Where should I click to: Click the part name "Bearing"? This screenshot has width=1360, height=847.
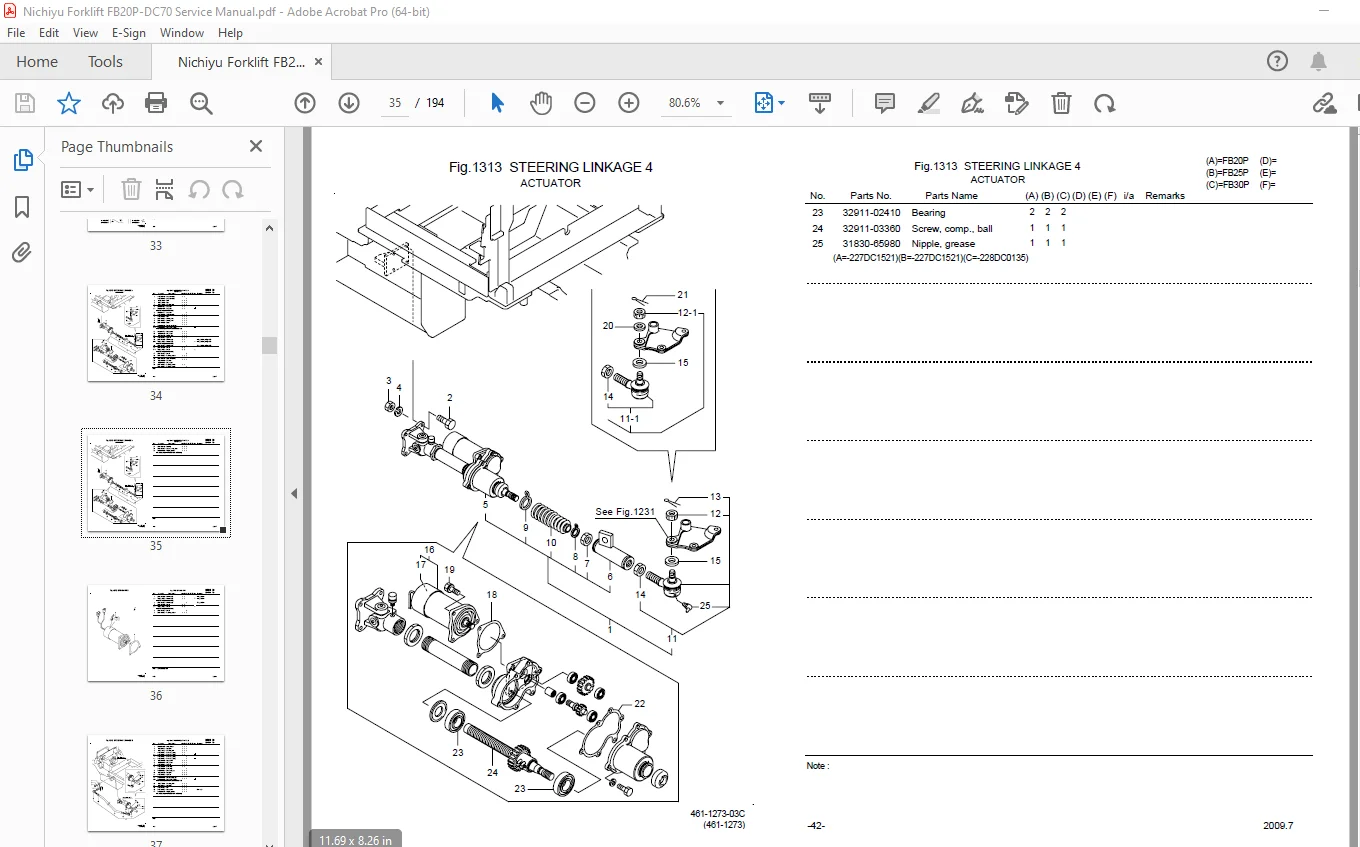(x=928, y=213)
